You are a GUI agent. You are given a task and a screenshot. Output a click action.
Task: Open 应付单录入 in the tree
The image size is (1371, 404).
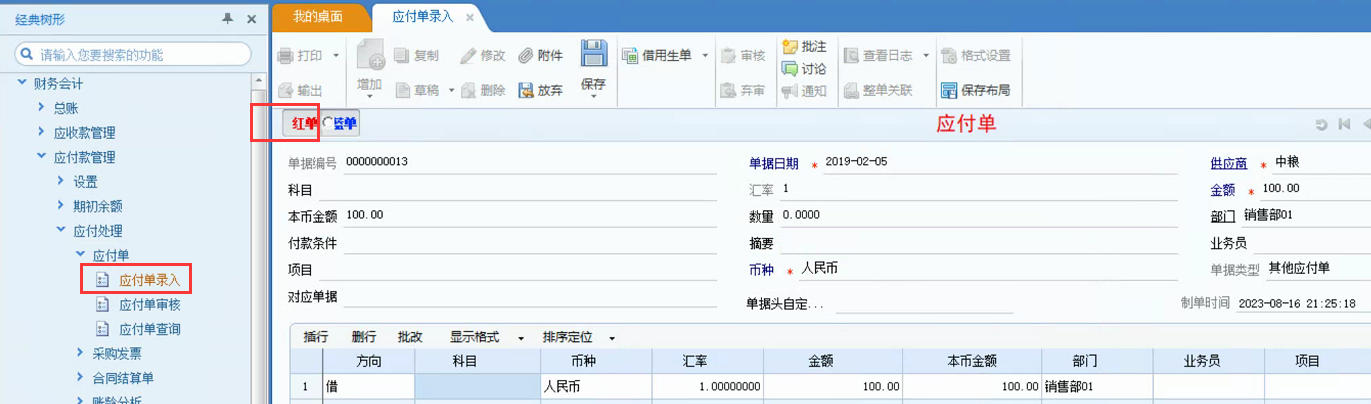(149, 280)
